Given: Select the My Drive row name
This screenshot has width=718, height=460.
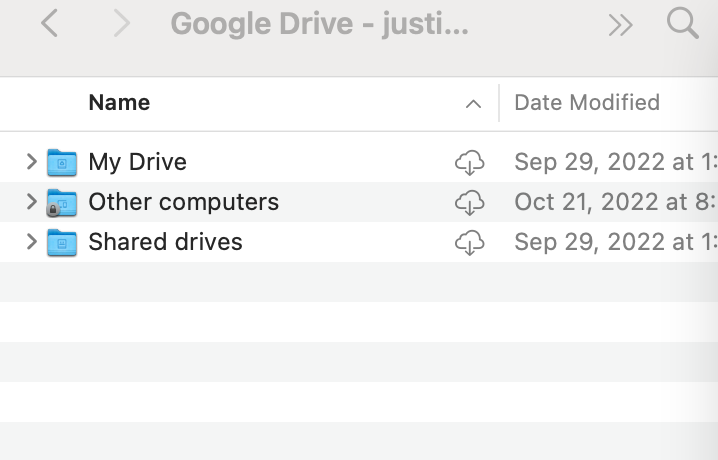Looking at the screenshot, I should [x=137, y=162].
